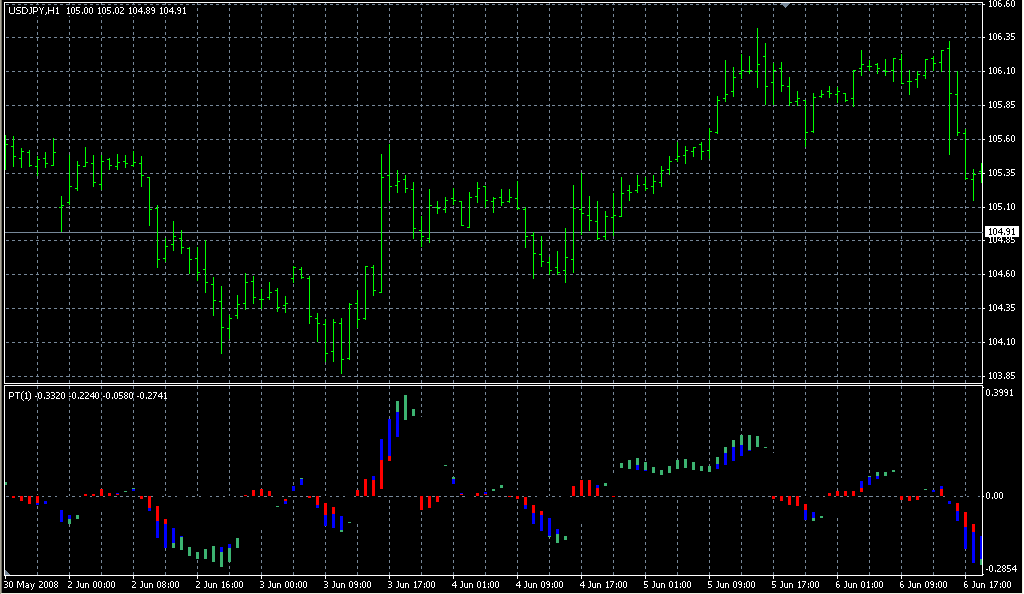
Task: Click the PT(1) indicator label
Action: (19, 396)
